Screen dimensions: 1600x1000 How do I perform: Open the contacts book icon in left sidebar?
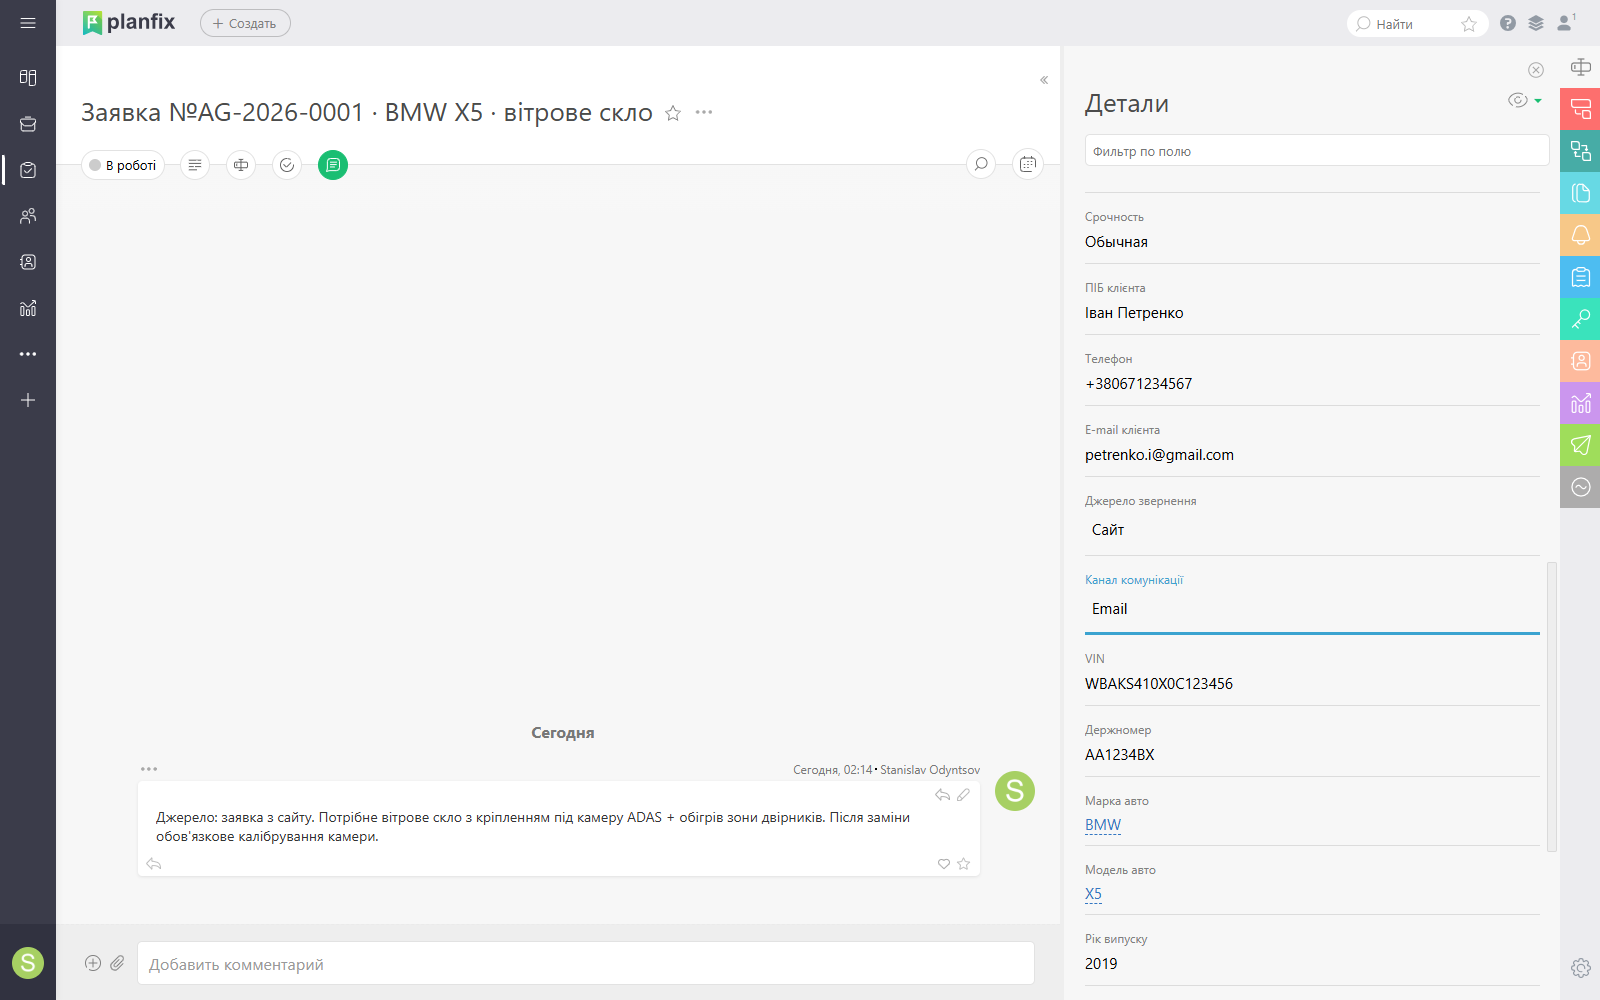tap(28, 262)
